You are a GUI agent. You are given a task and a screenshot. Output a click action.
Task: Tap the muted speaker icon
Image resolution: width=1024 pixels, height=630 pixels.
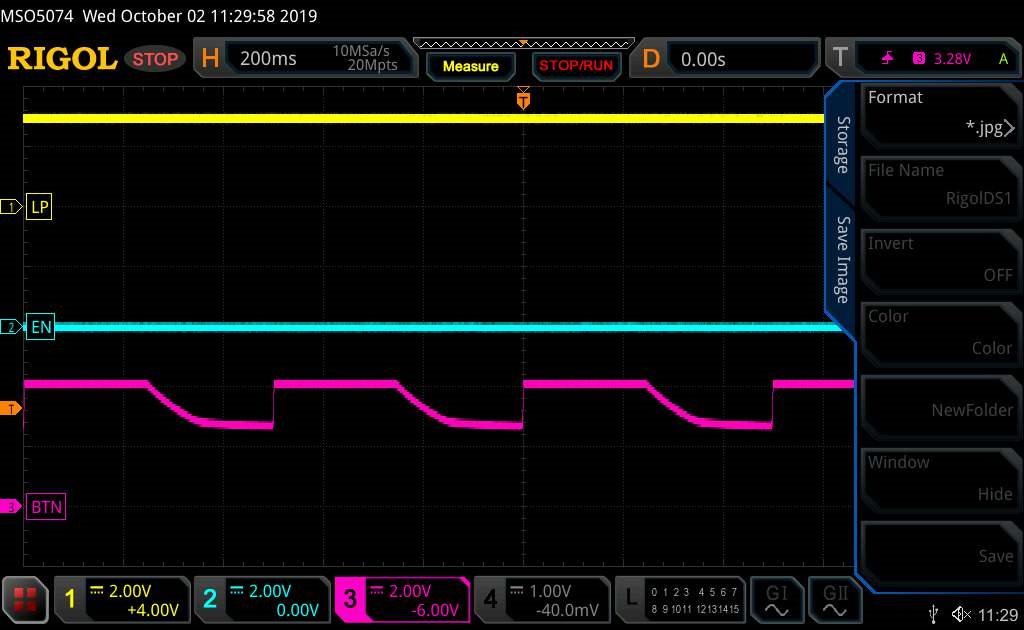click(x=961, y=614)
